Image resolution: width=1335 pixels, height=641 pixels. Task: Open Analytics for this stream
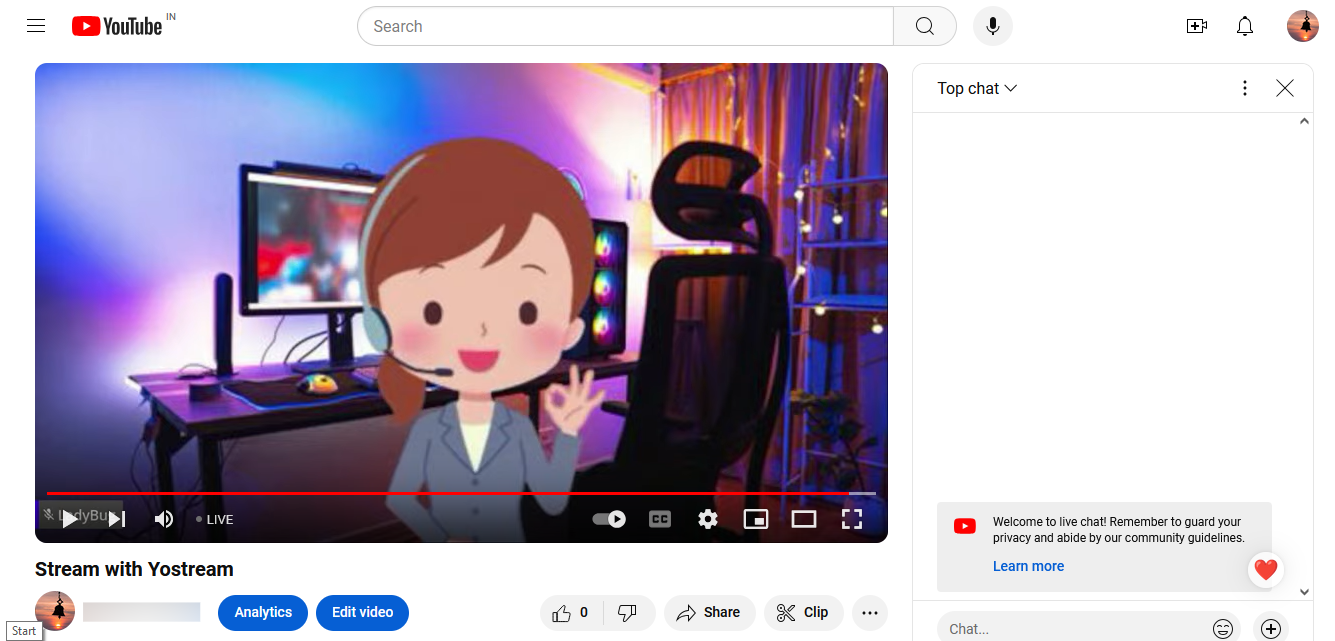click(x=262, y=612)
